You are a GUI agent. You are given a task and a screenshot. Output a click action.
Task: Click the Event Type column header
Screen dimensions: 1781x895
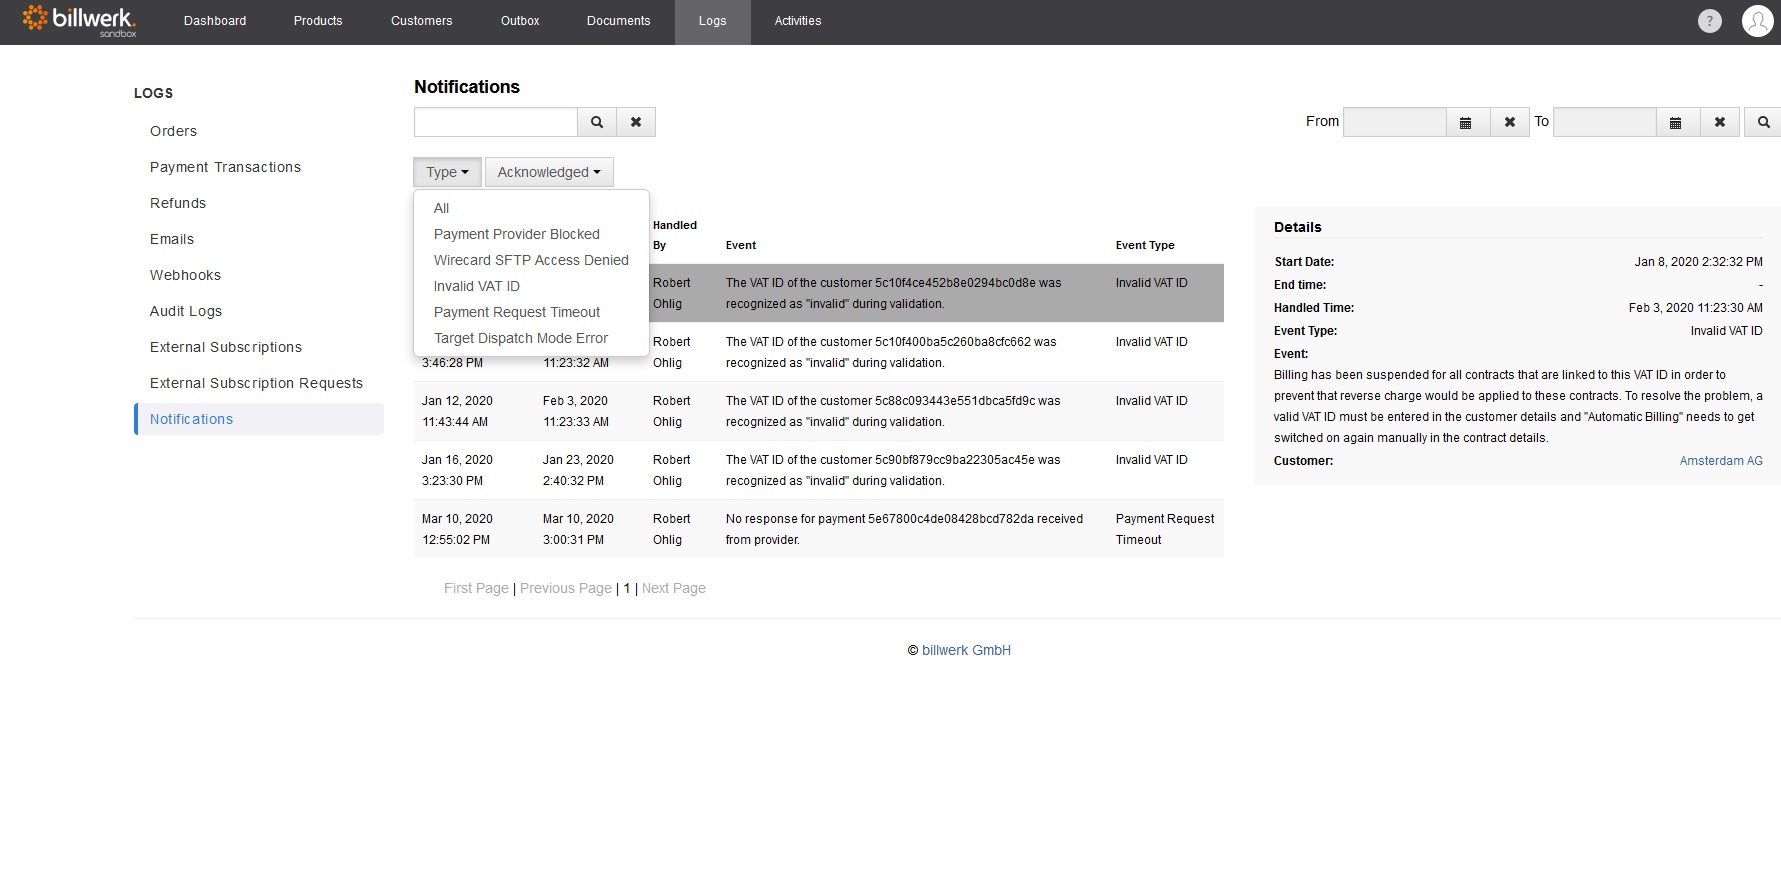click(1145, 245)
